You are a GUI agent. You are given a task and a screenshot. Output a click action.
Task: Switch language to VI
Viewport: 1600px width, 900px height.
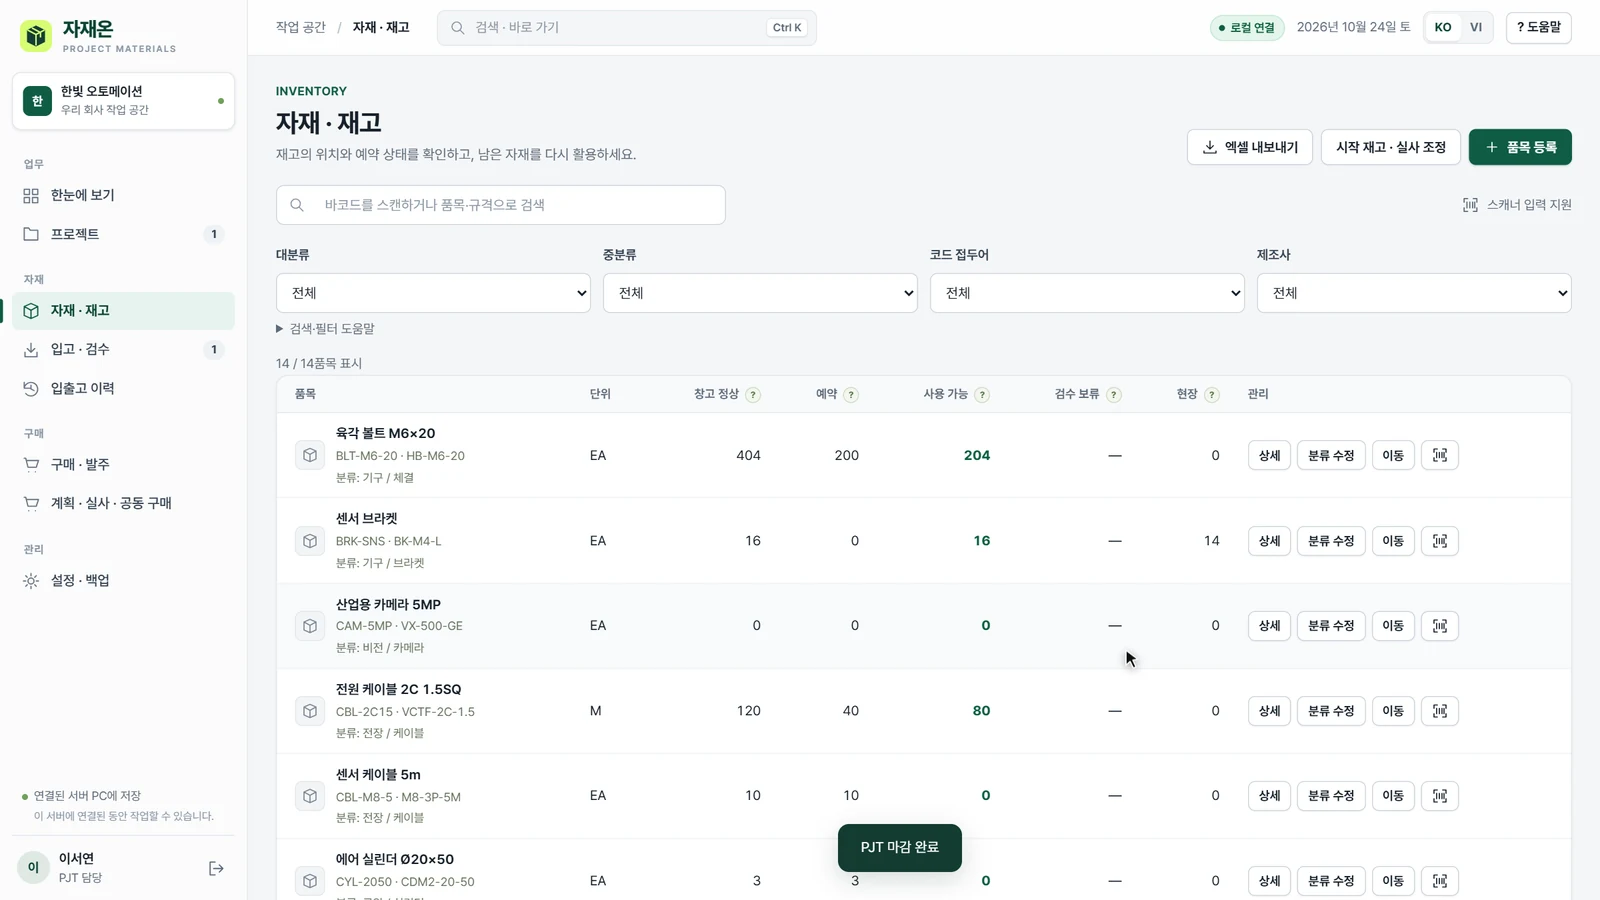coord(1476,27)
